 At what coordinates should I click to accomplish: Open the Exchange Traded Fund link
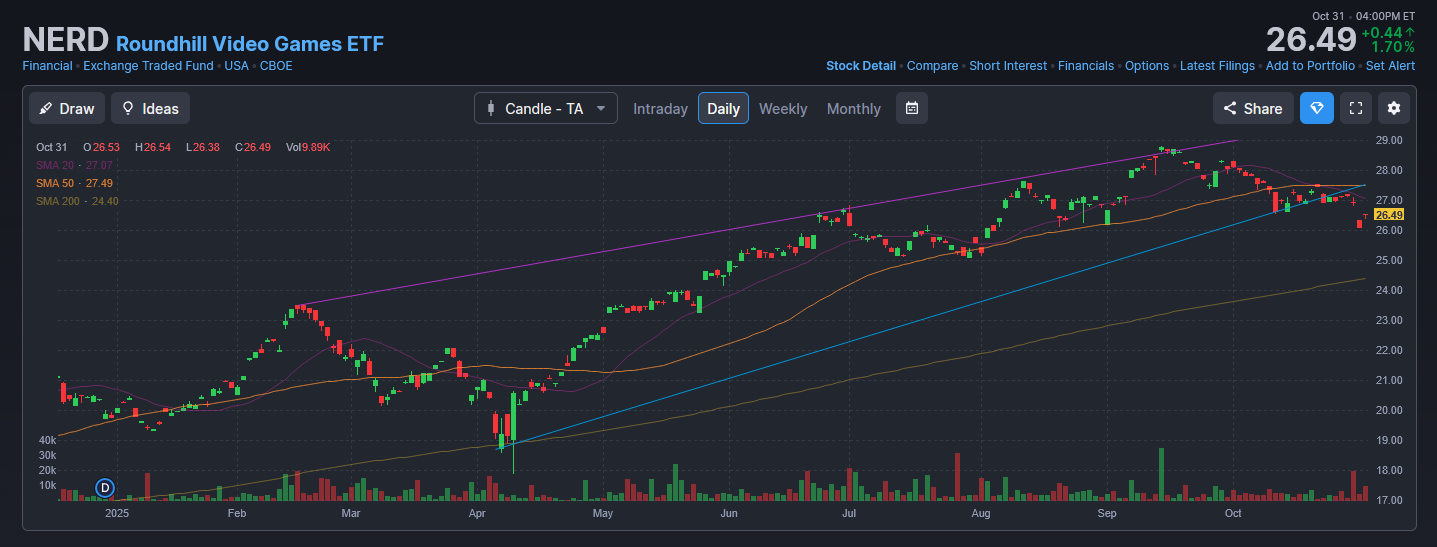(x=148, y=66)
